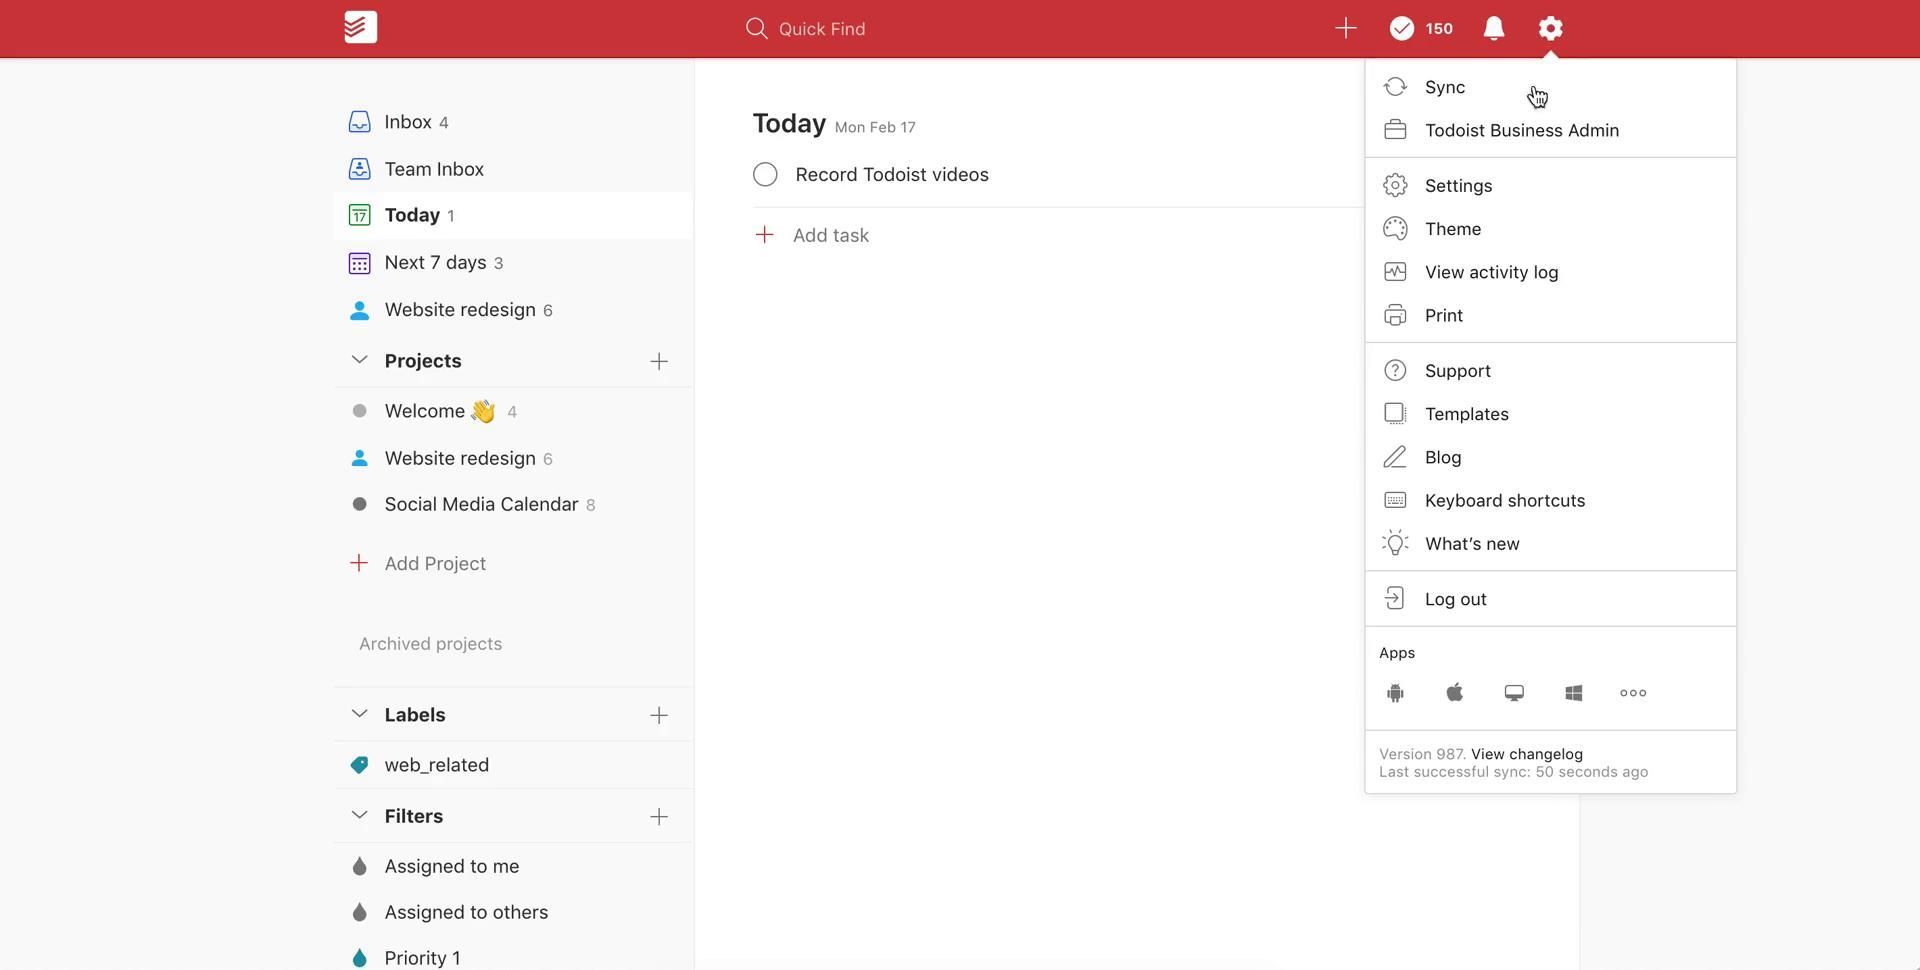Click the Android app icon
Image resolution: width=1920 pixels, height=970 pixels.
pos(1395,693)
